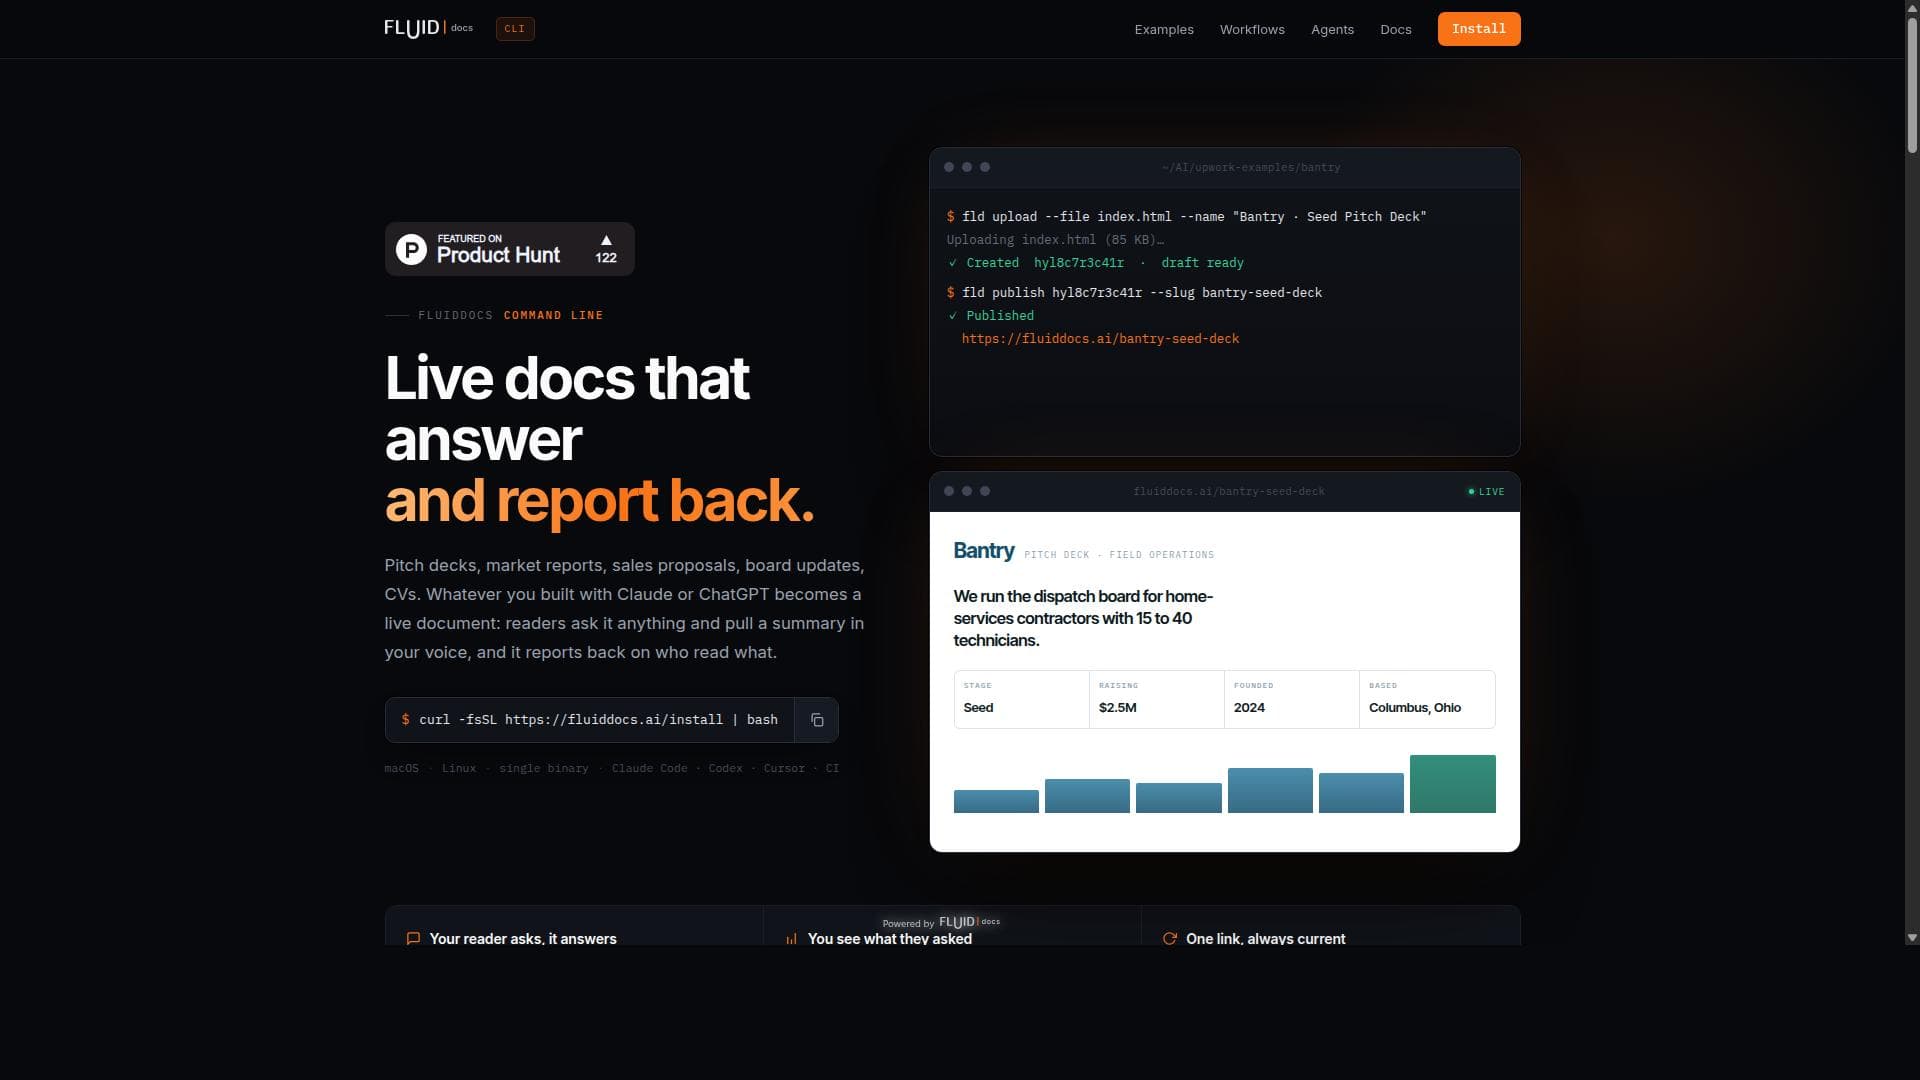Viewport: 1920px width, 1080px height.
Task: Click the FLUID docs logo
Action: [x=428, y=28]
